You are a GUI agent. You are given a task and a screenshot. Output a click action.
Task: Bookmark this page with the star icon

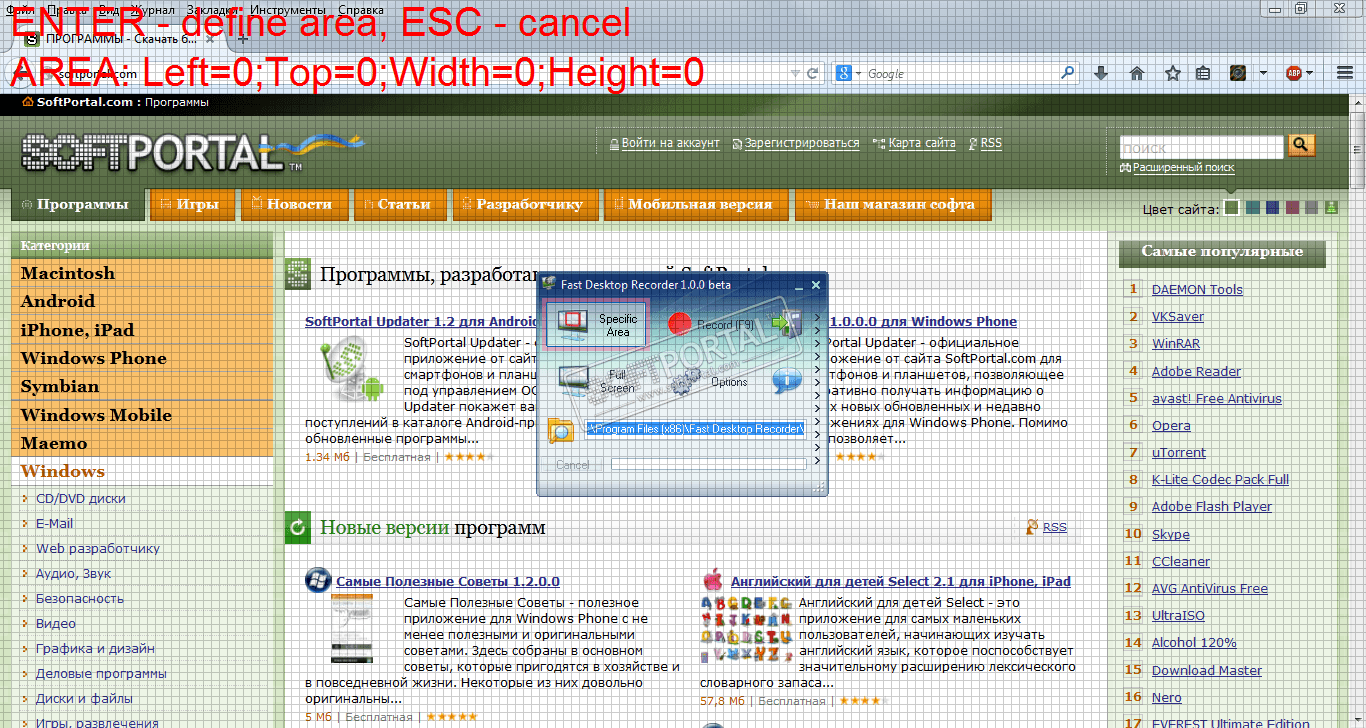[x=1173, y=73]
